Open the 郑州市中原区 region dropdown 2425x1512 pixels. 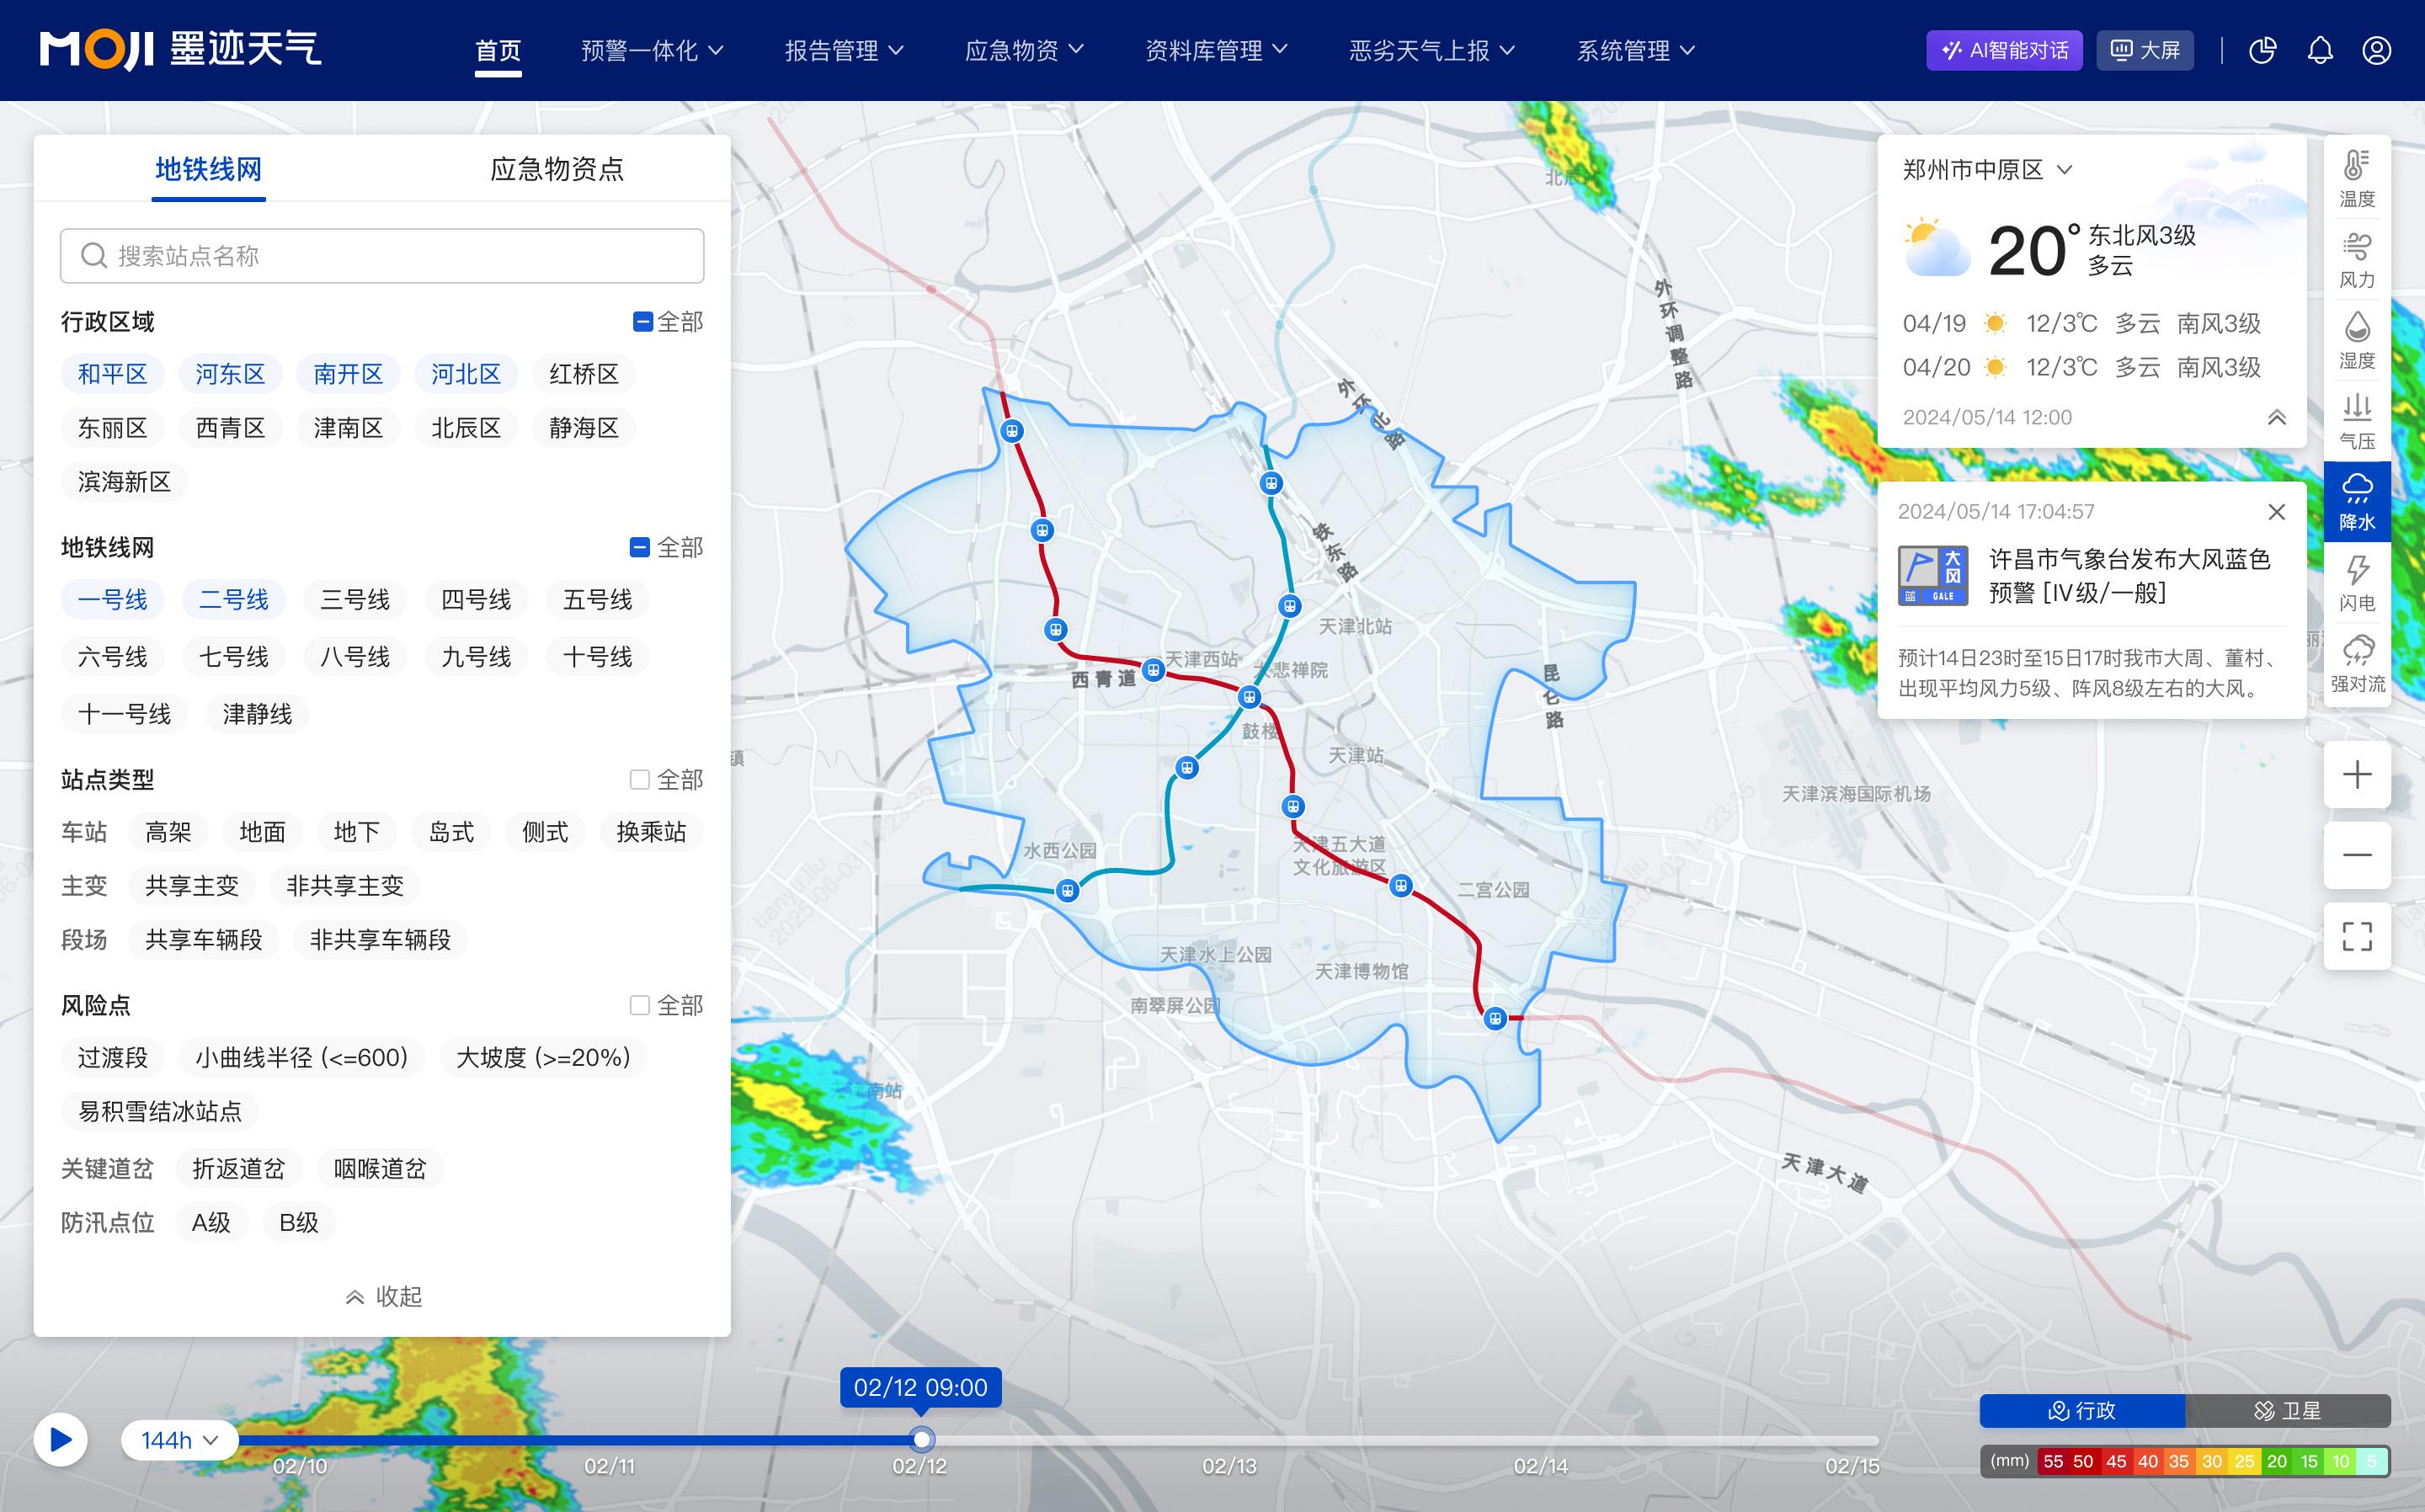pos(1986,170)
